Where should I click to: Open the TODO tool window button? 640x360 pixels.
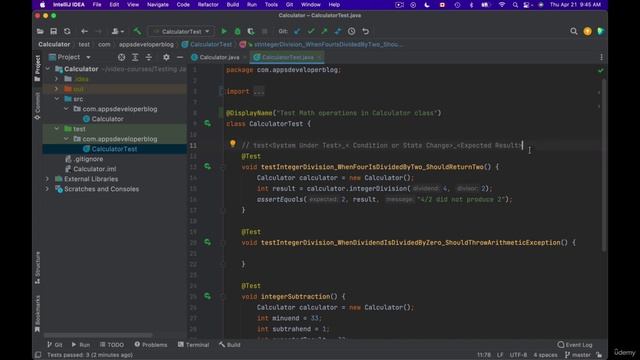coord(111,345)
